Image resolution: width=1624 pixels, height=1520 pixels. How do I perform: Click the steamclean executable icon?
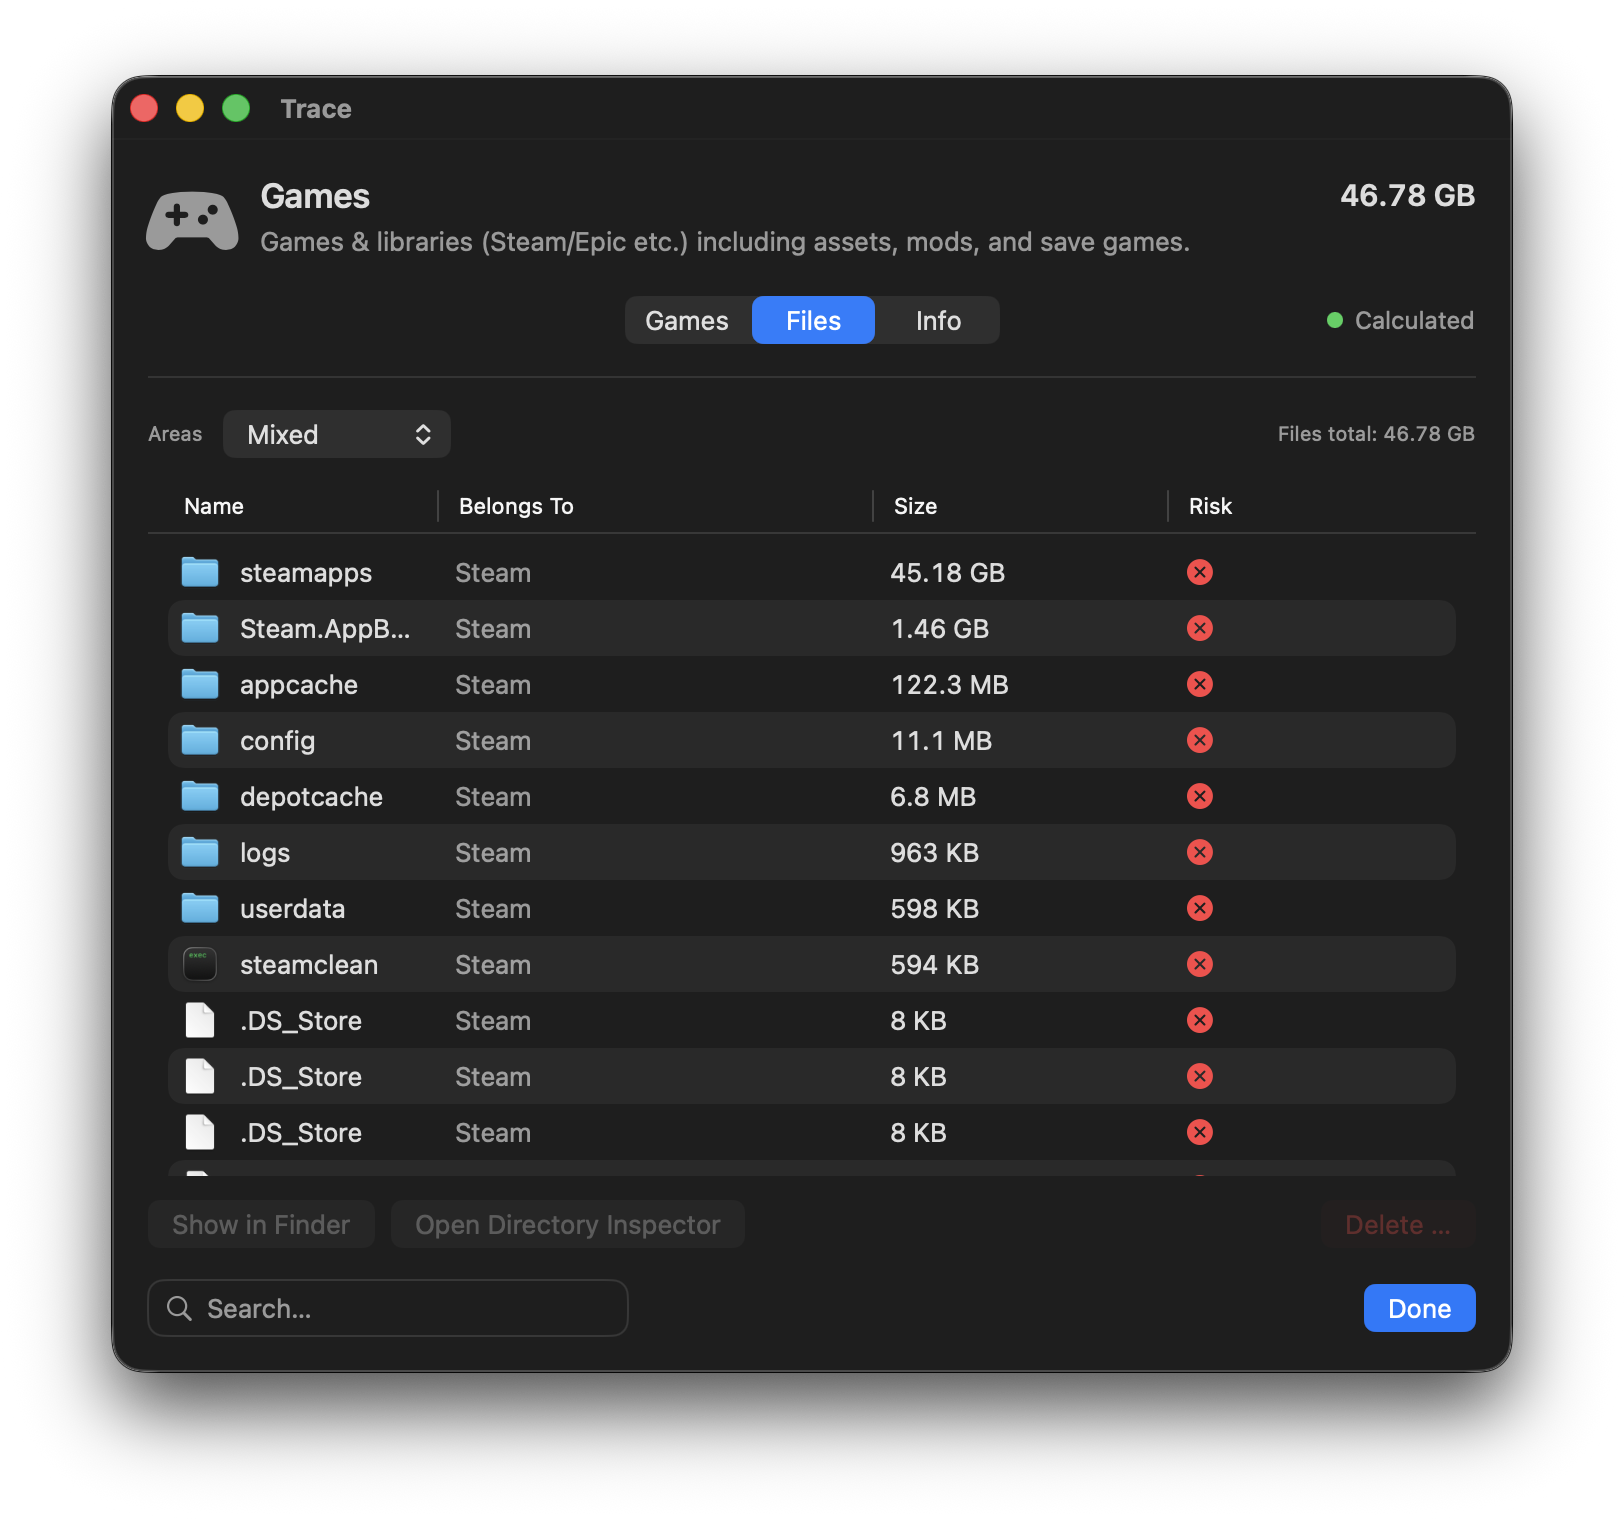coord(200,964)
